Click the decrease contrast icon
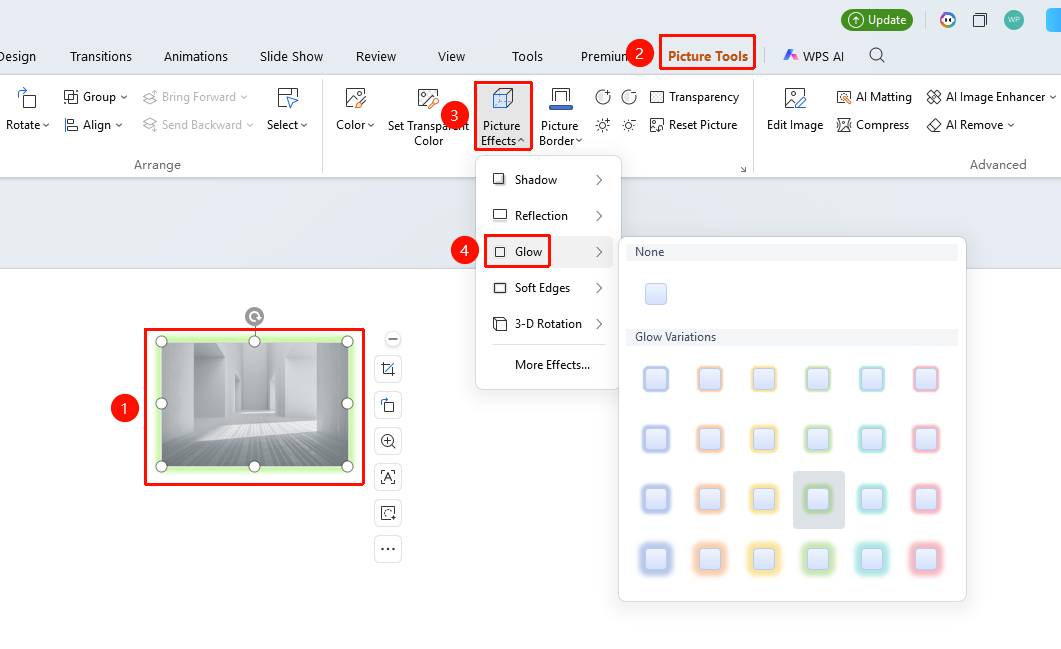1061x649 pixels. [629, 97]
